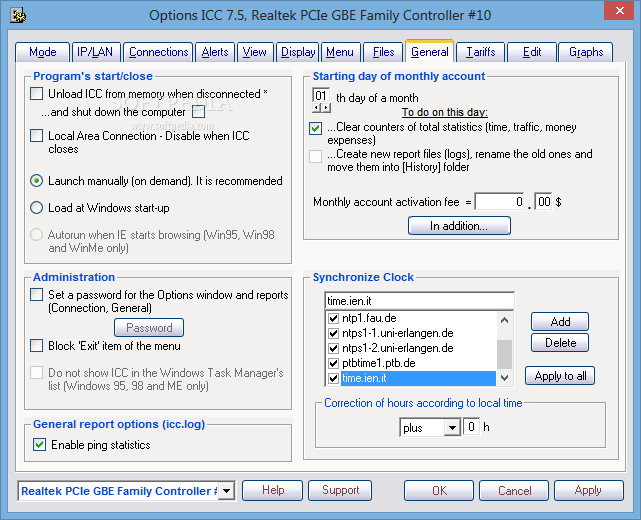Click the day of month field showing 01

(x=321, y=96)
